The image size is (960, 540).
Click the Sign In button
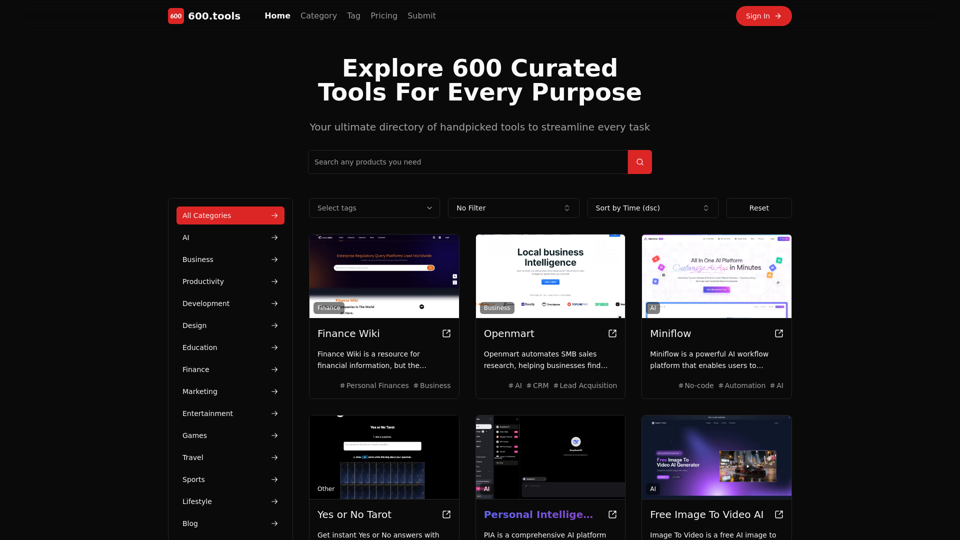point(763,16)
